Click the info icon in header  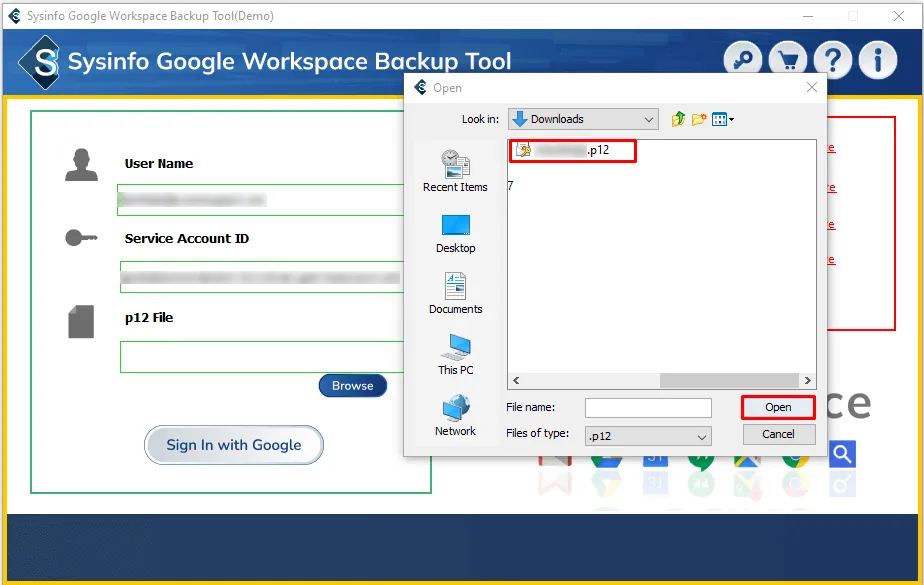tap(878, 60)
